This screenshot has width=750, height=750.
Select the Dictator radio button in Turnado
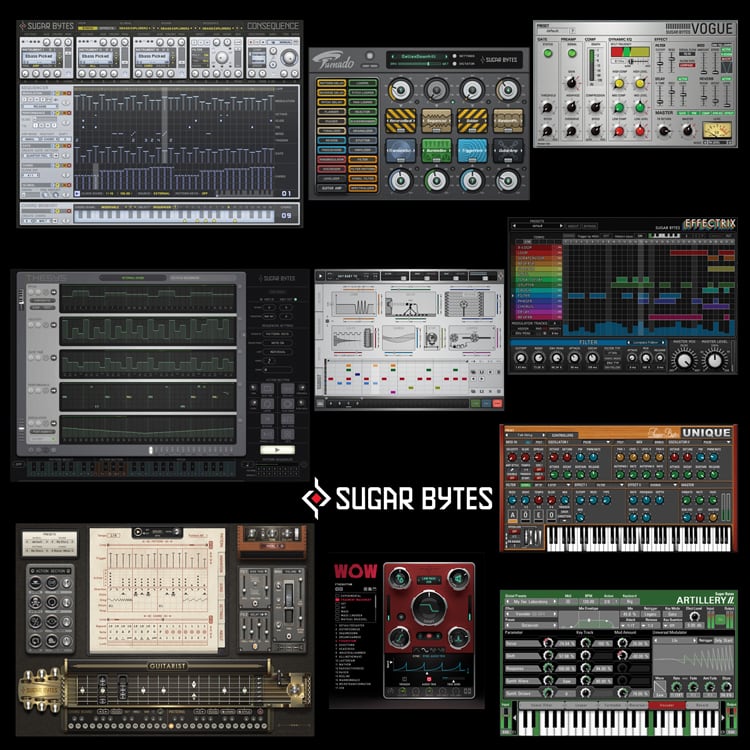[454, 63]
